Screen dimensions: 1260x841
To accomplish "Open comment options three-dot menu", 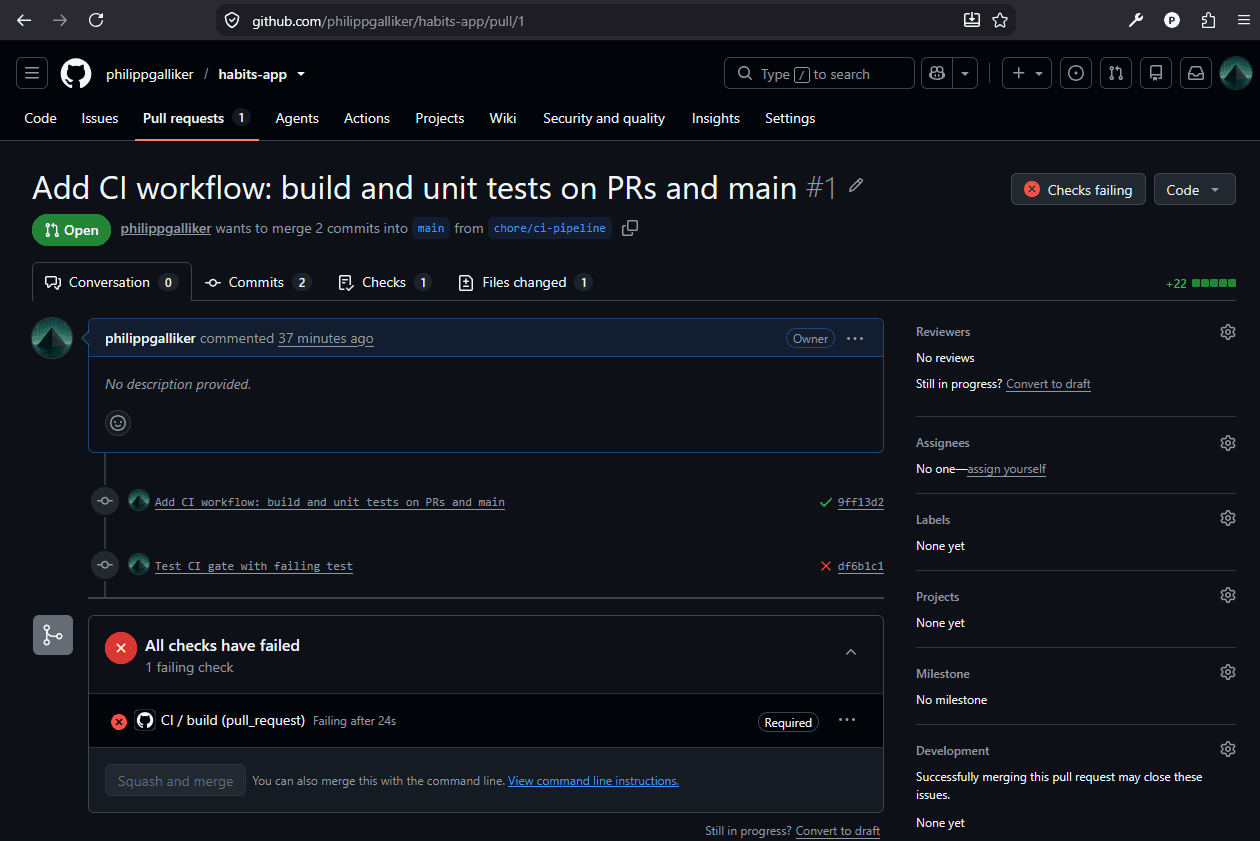I will (855, 338).
